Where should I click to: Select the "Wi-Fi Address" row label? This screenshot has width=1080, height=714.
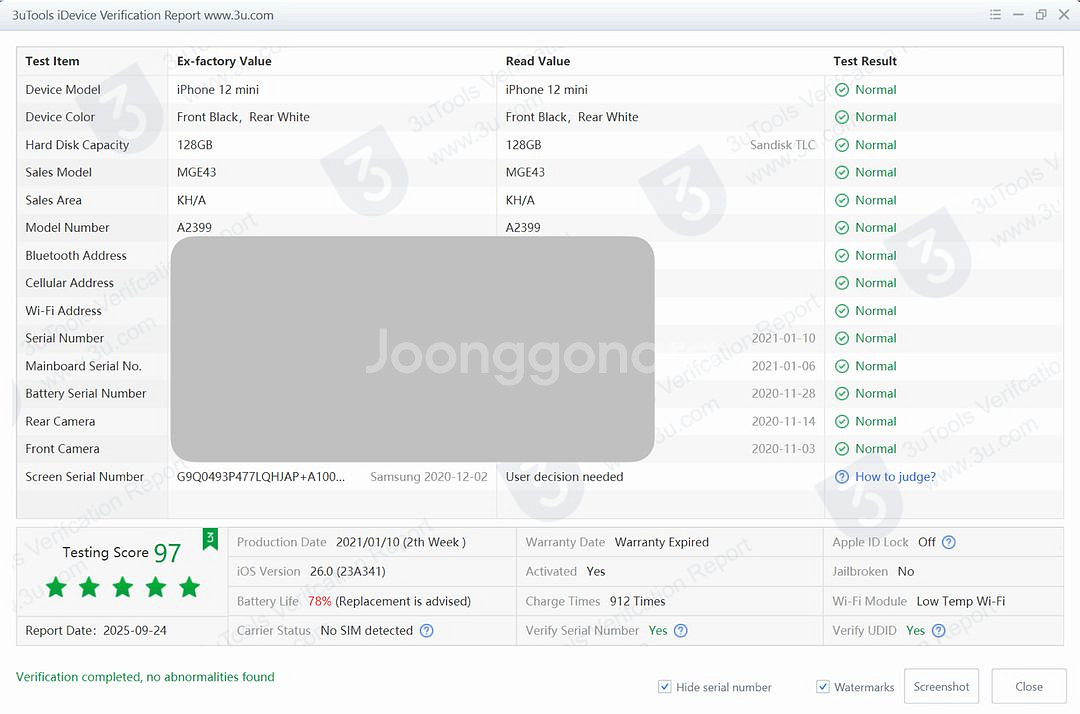click(63, 311)
